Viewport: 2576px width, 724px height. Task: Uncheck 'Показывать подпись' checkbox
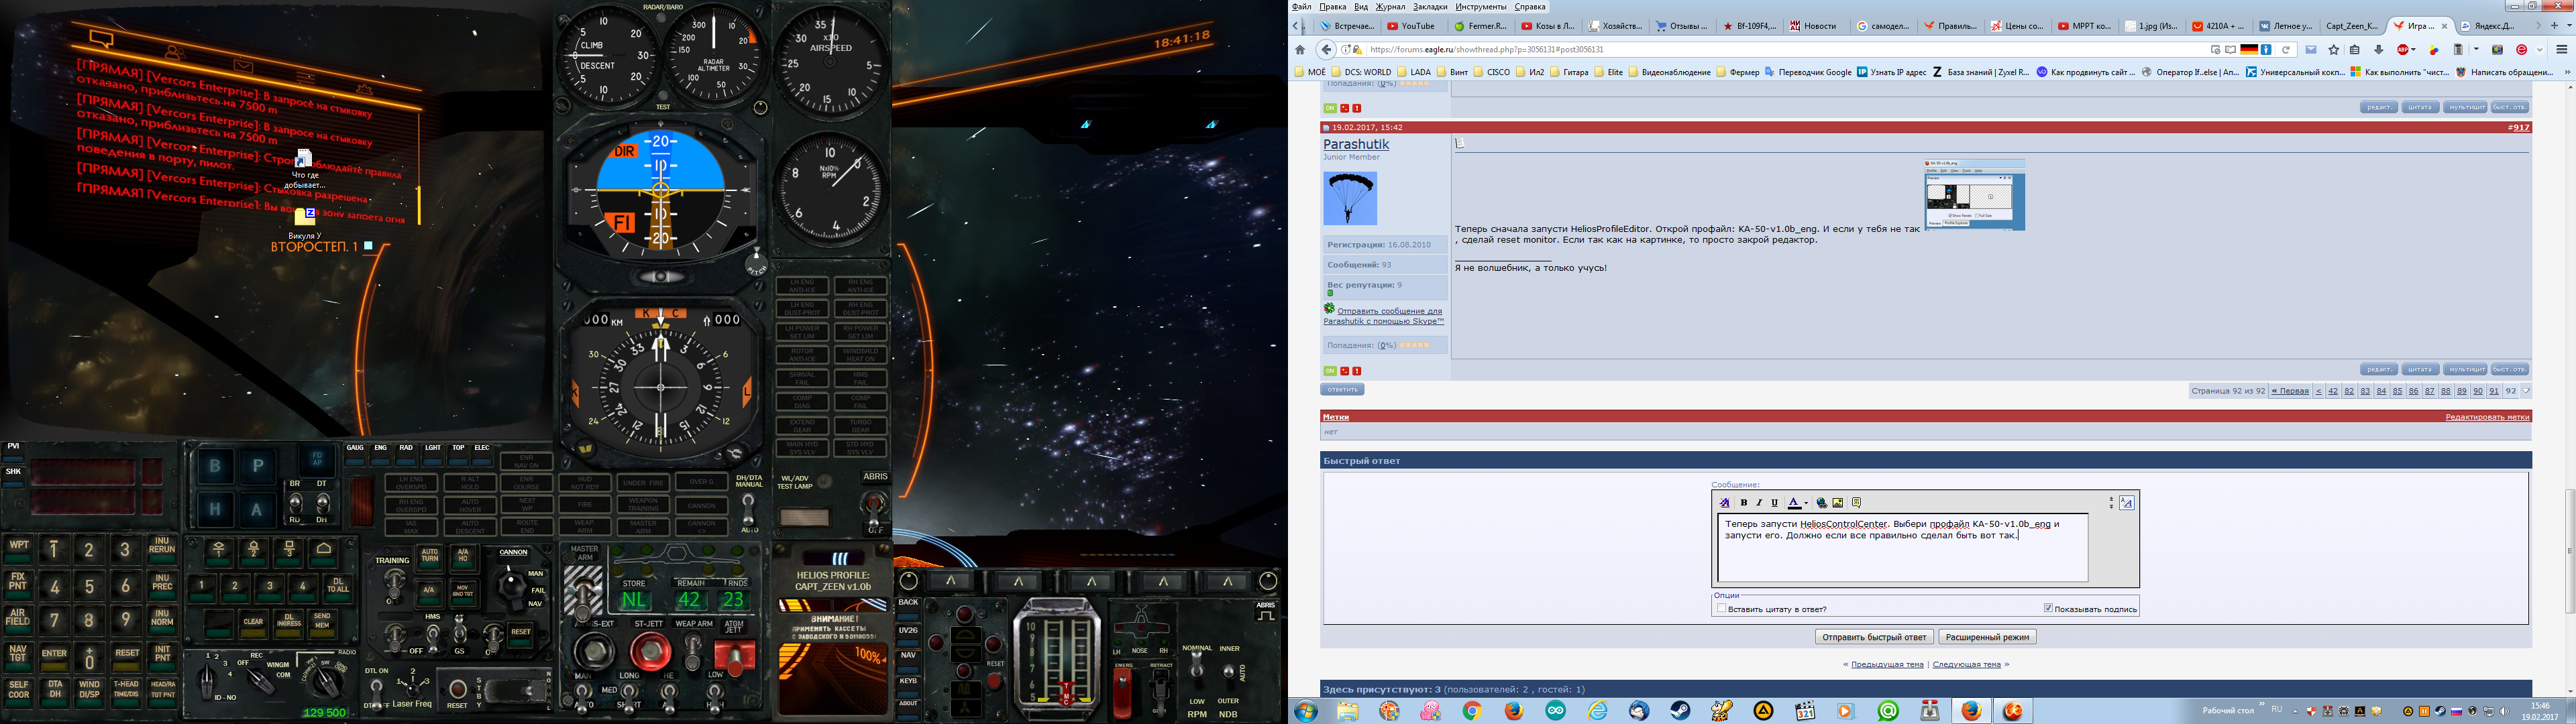(x=2049, y=609)
